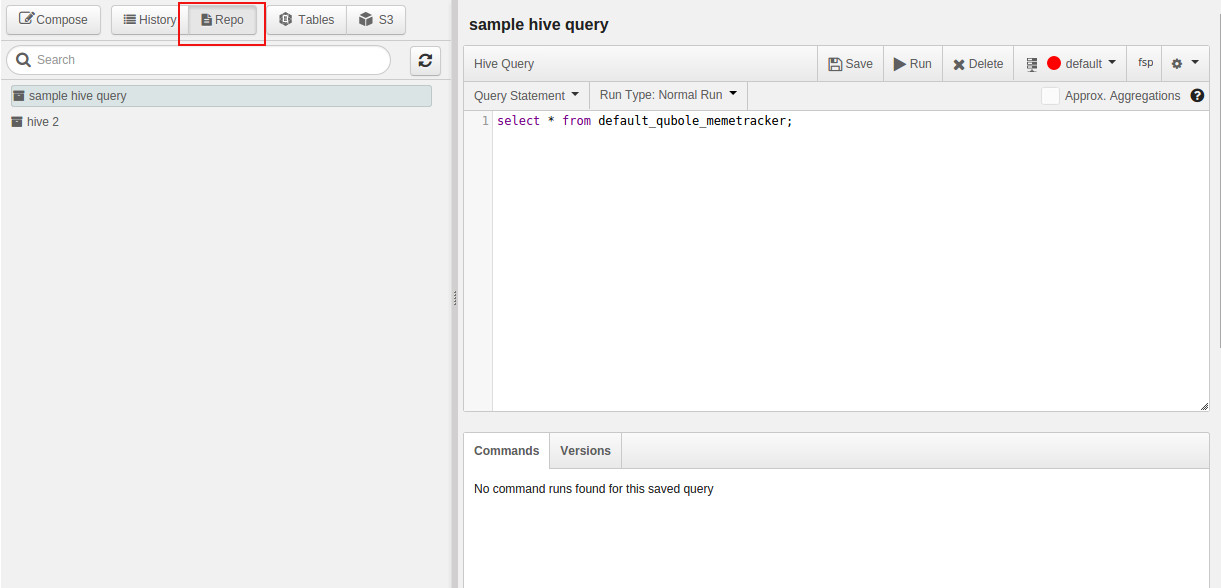Open the Run Type: Normal Run dropdown
Screen dimensions: 1221x588
pos(668,96)
